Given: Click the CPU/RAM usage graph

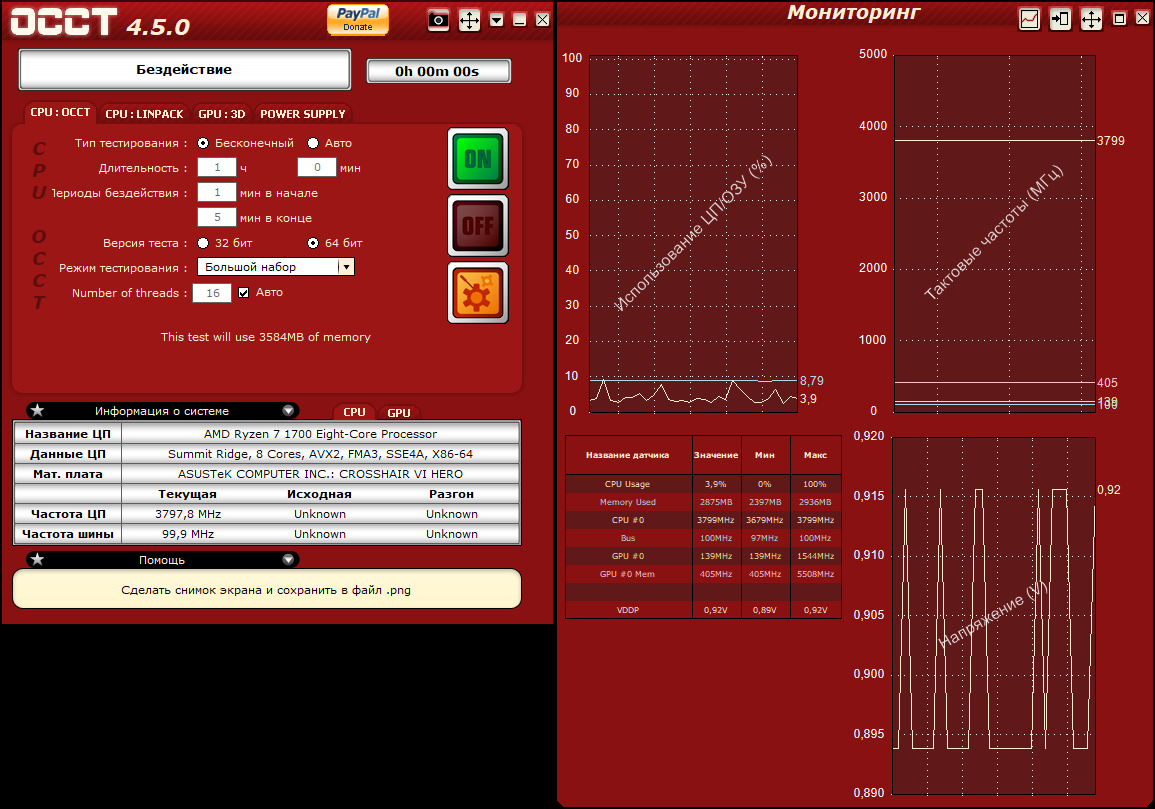Looking at the screenshot, I should coord(693,234).
